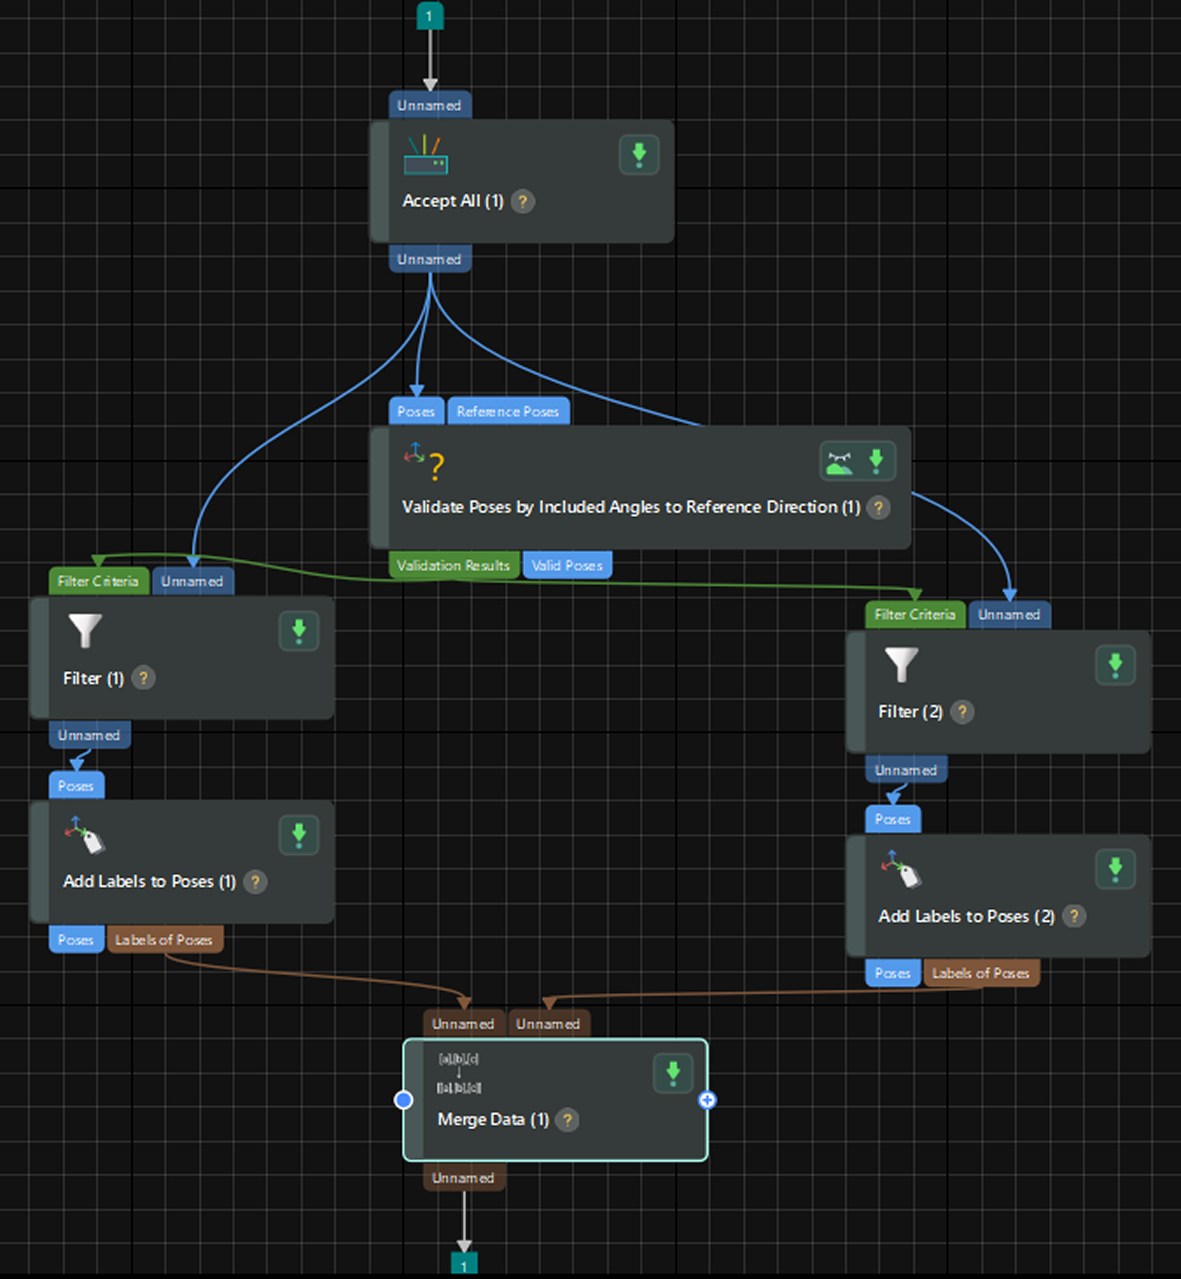
Task: Click Labels of Poses output of Add Labels (2)
Action: pyautogui.click(x=980, y=973)
